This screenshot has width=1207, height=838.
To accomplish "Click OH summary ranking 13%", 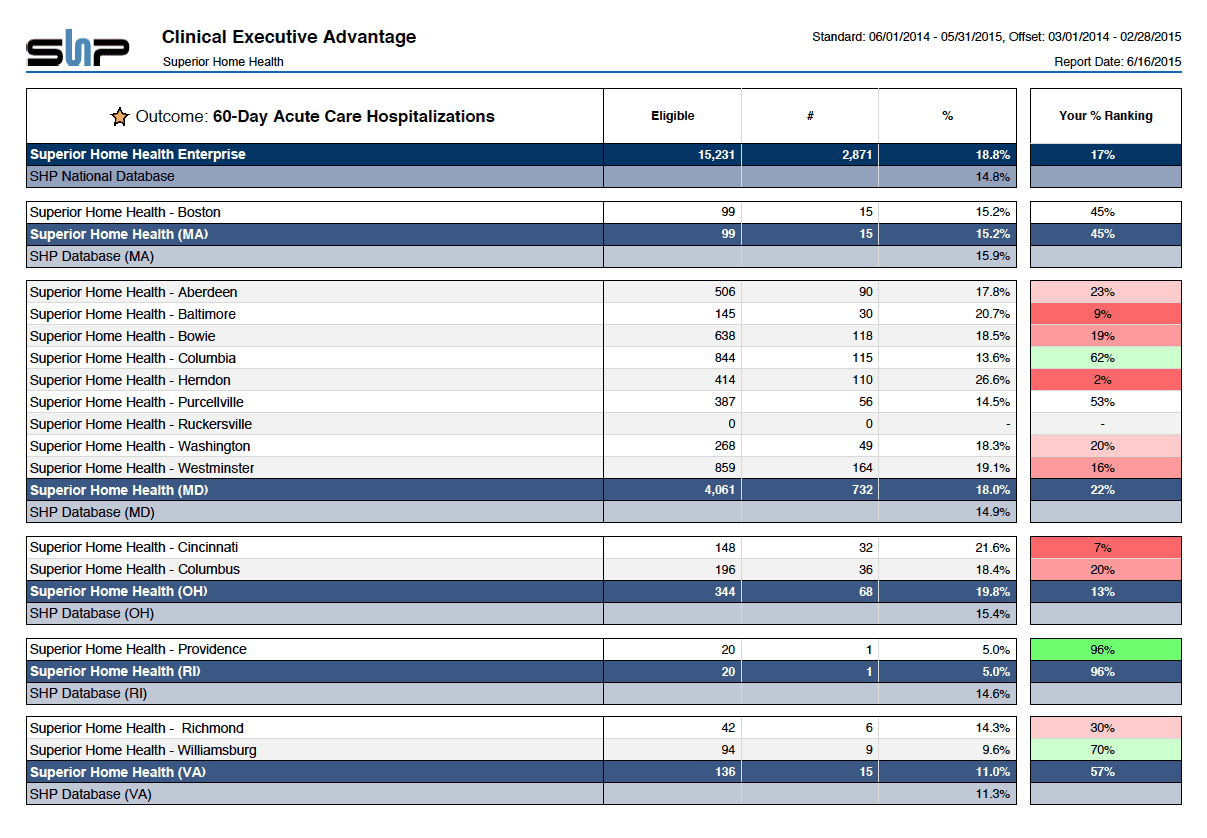I will pos(1105,592).
